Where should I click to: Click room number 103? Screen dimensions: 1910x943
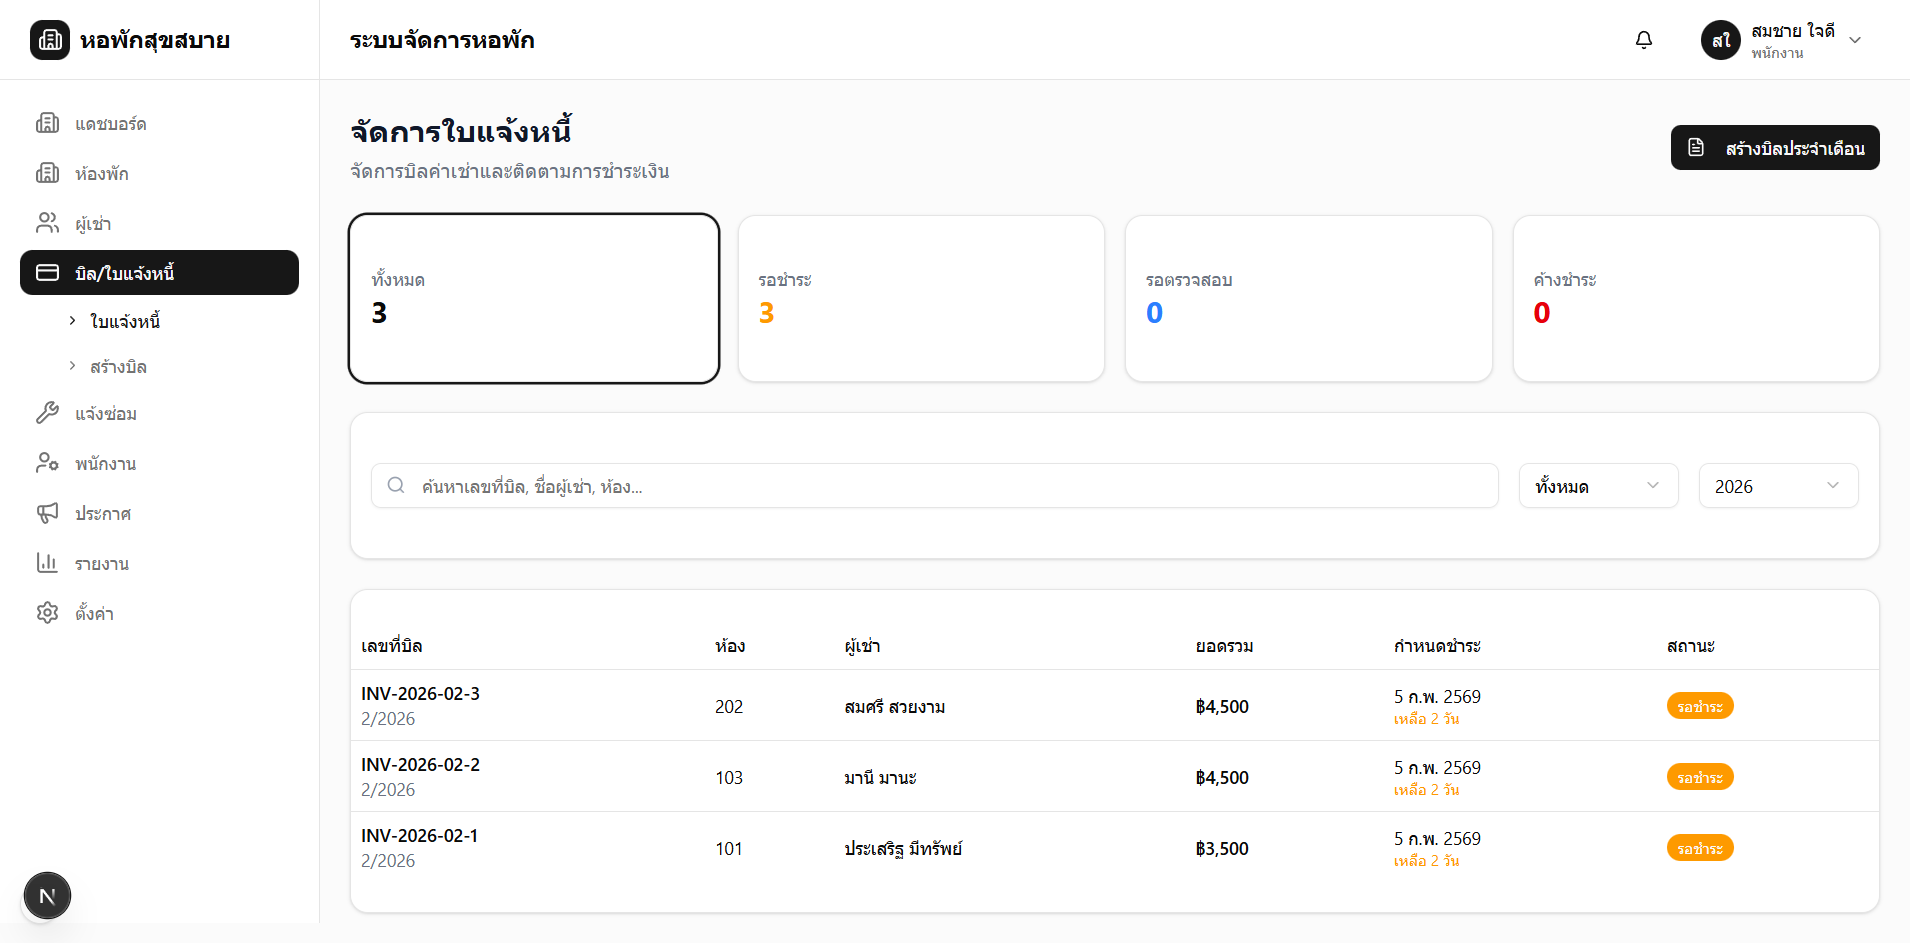(729, 778)
